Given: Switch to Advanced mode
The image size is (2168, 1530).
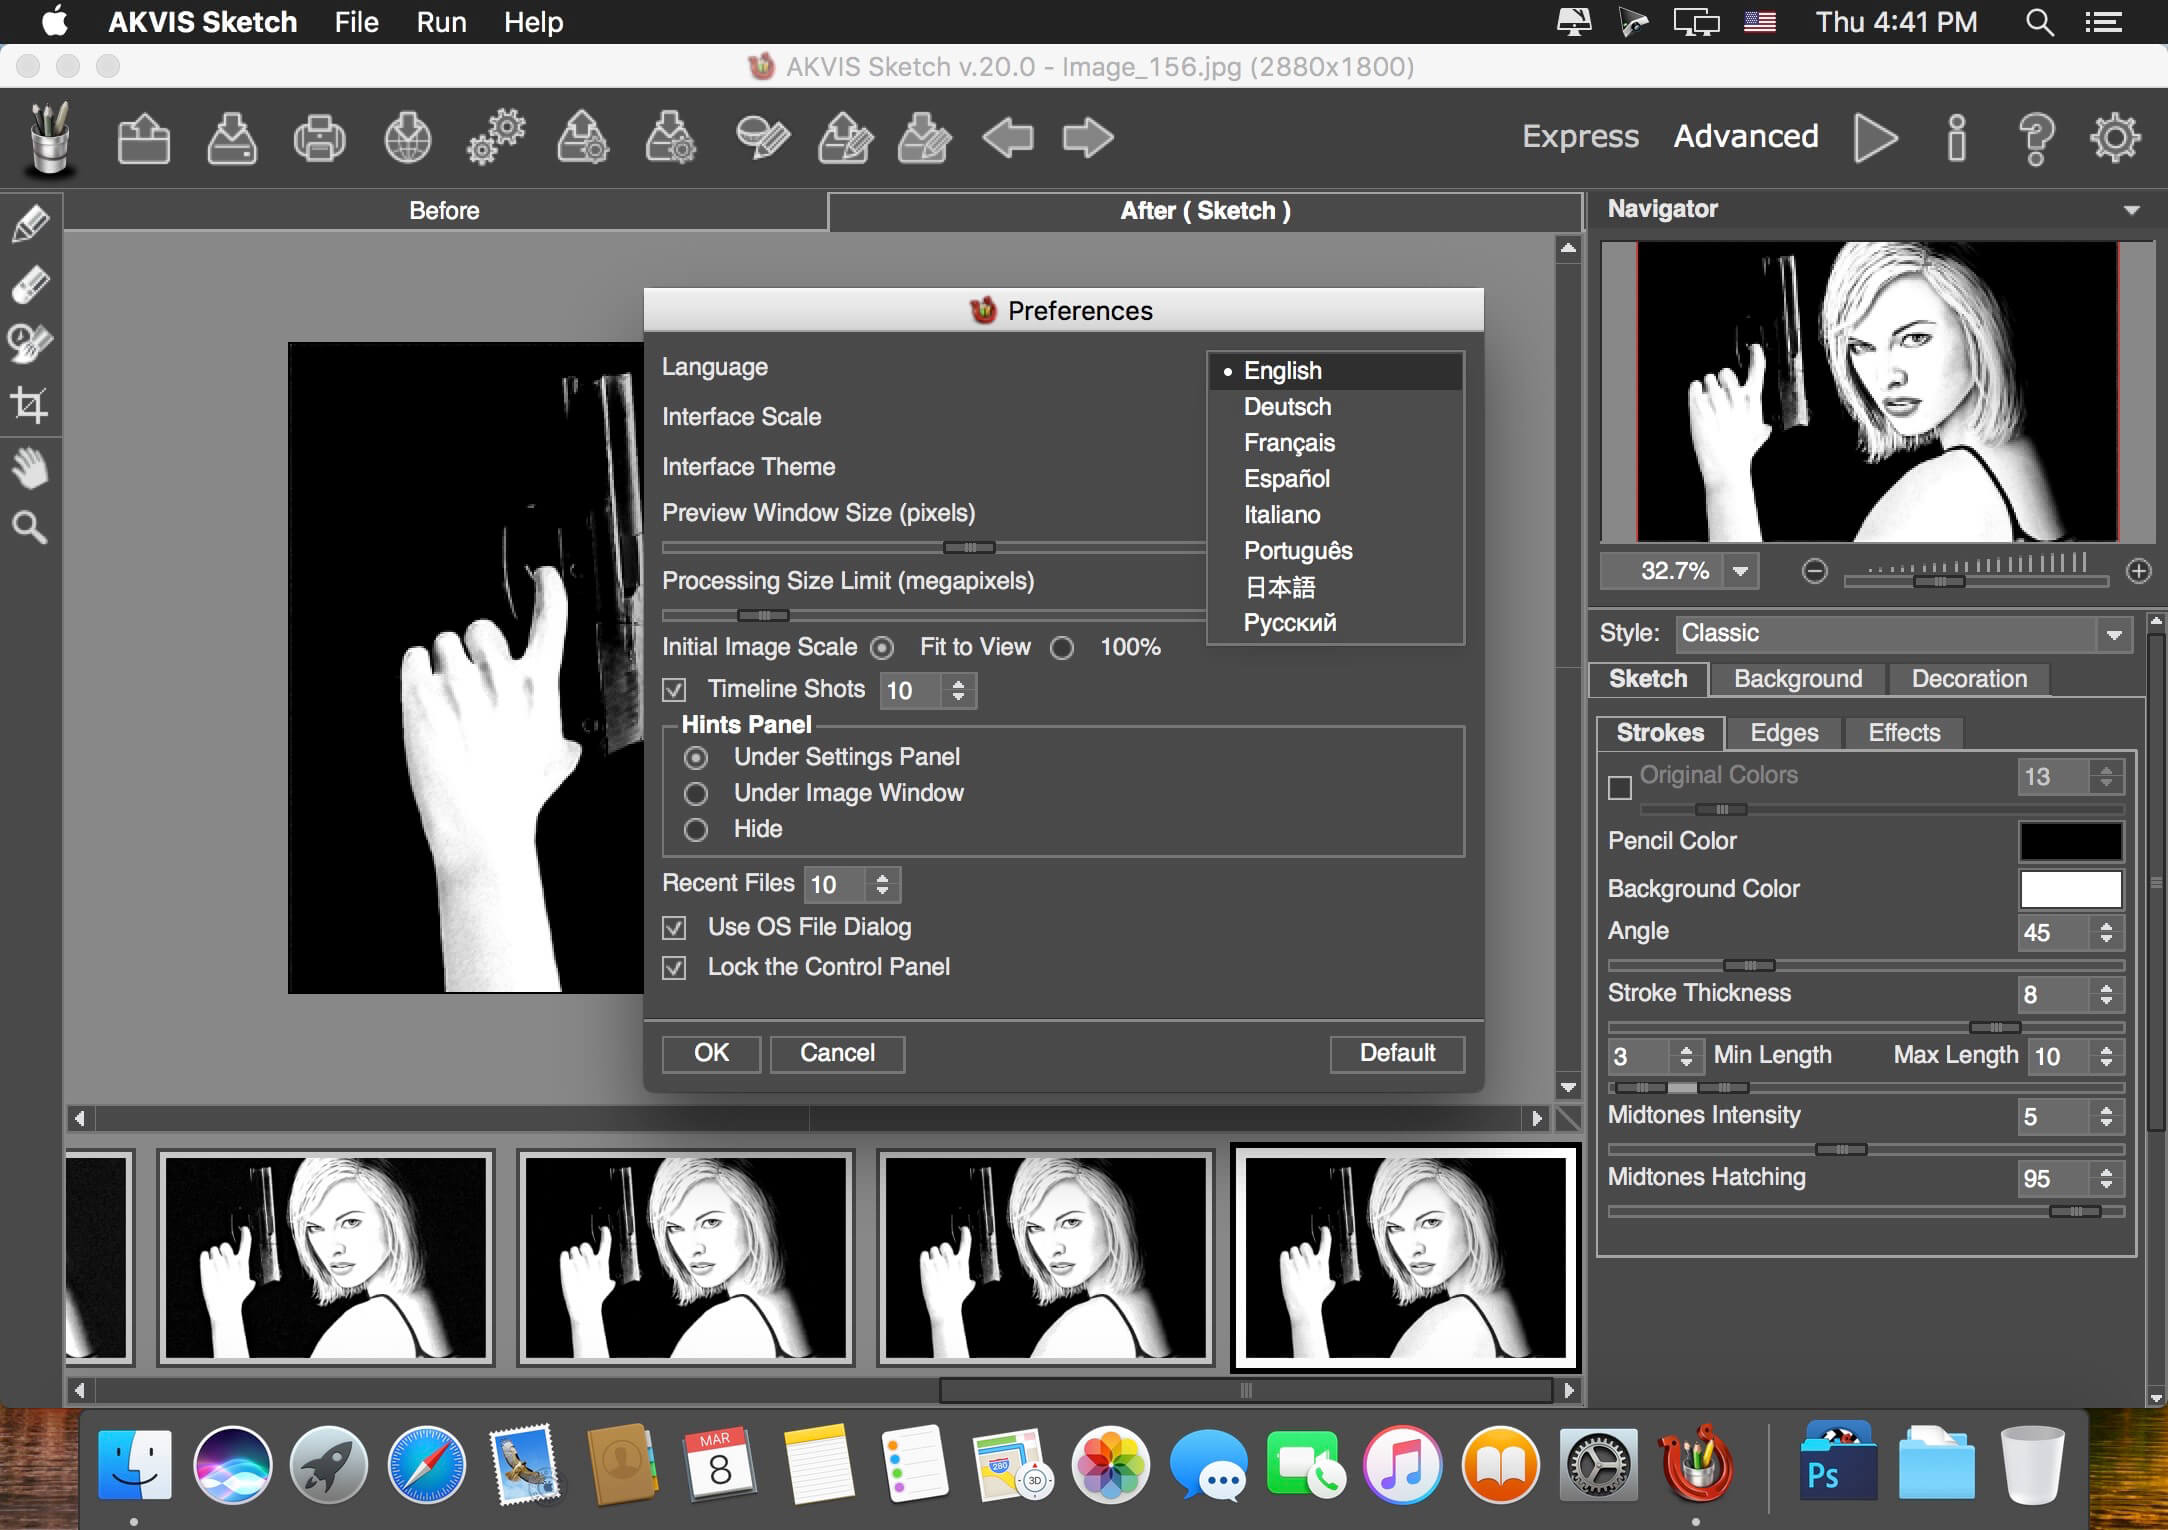Looking at the screenshot, I should 1746,136.
